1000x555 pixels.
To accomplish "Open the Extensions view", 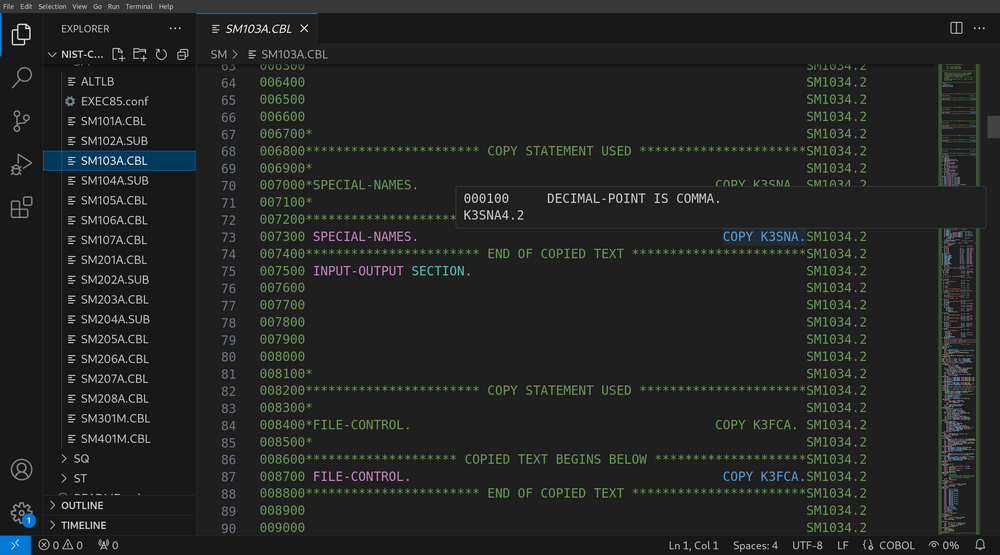I will 21,207.
